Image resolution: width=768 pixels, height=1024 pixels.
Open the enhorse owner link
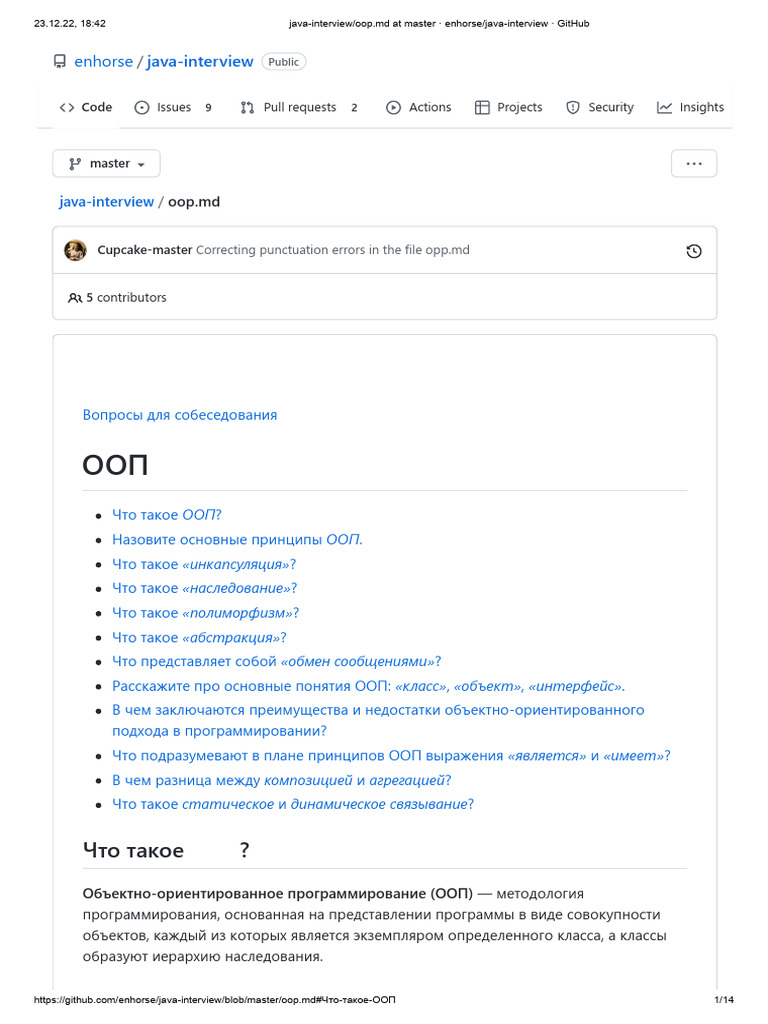[x=103, y=62]
